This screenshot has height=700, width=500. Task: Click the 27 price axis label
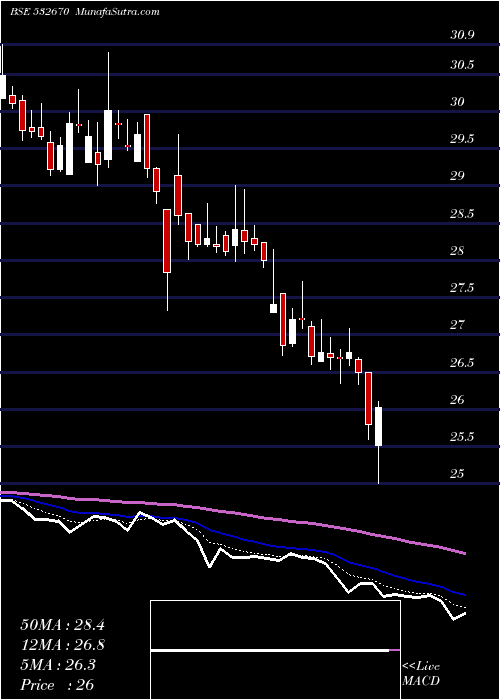pyautogui.click(x=458, y=325)
